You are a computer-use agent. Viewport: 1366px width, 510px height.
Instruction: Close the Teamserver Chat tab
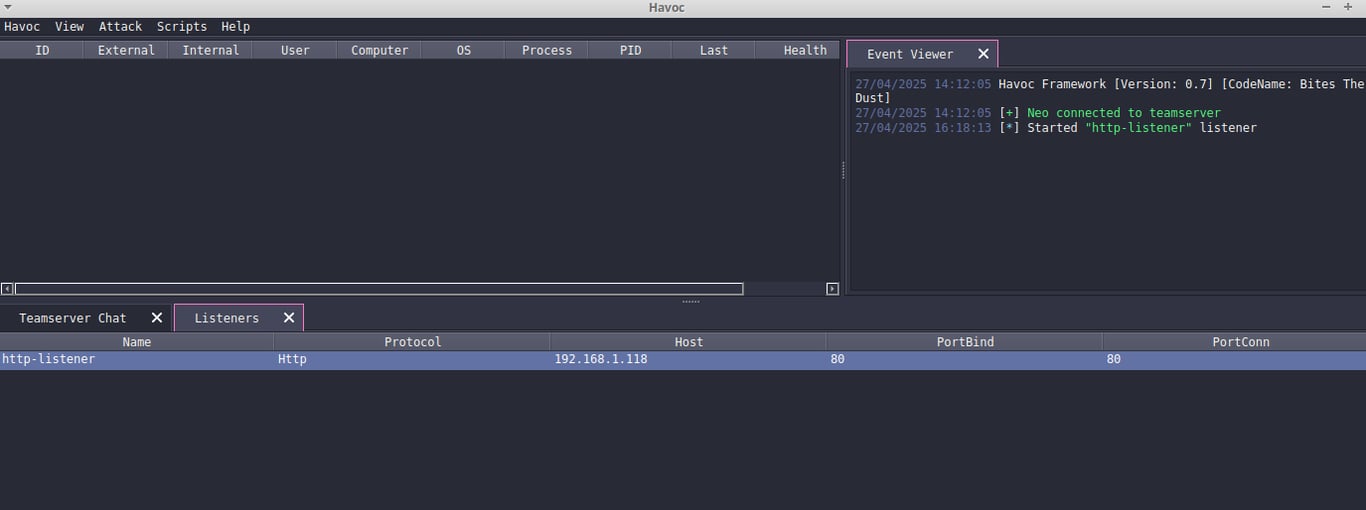click(x=157, y=318)
